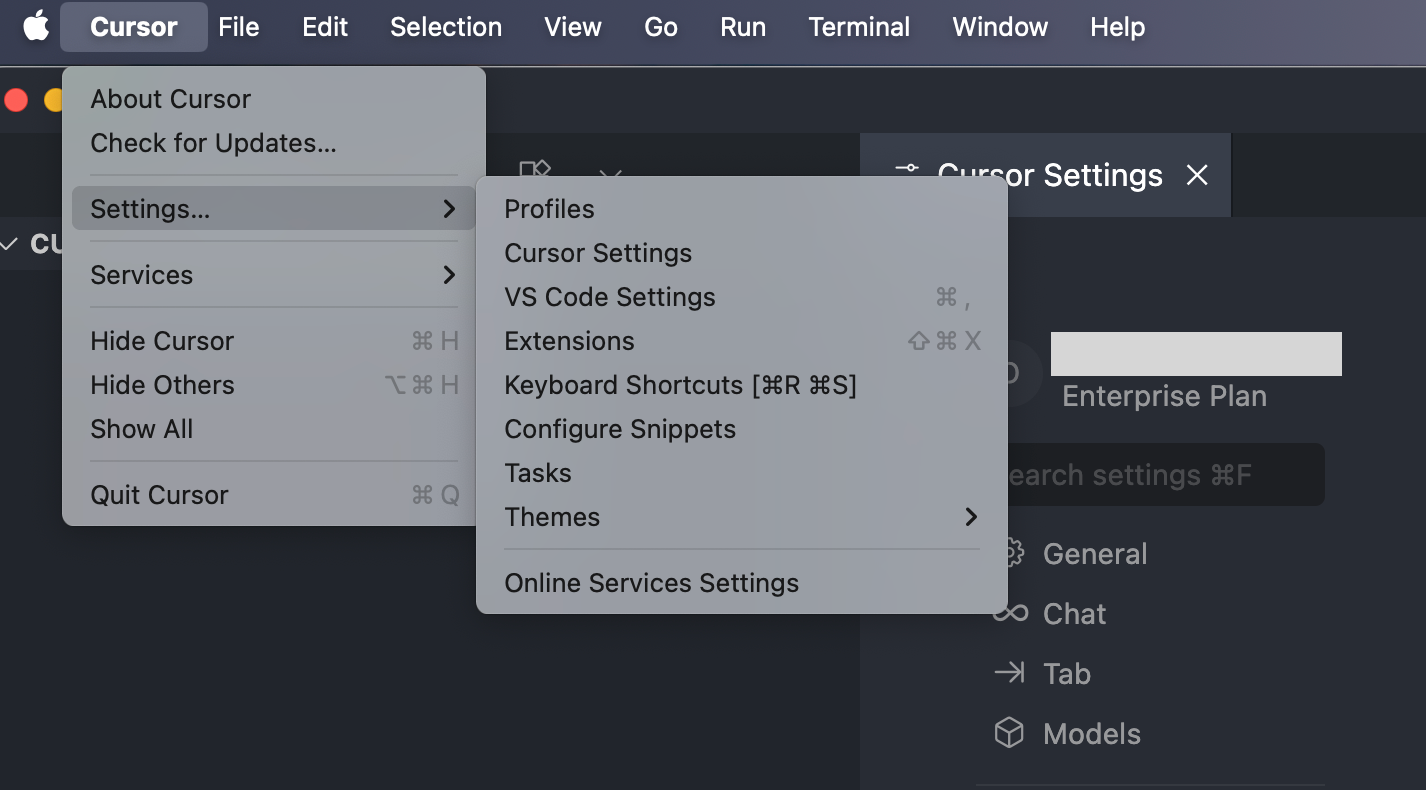Open the Terminal menu
The height and width of the screenshot is (790, 1426).
coord(859,27)
